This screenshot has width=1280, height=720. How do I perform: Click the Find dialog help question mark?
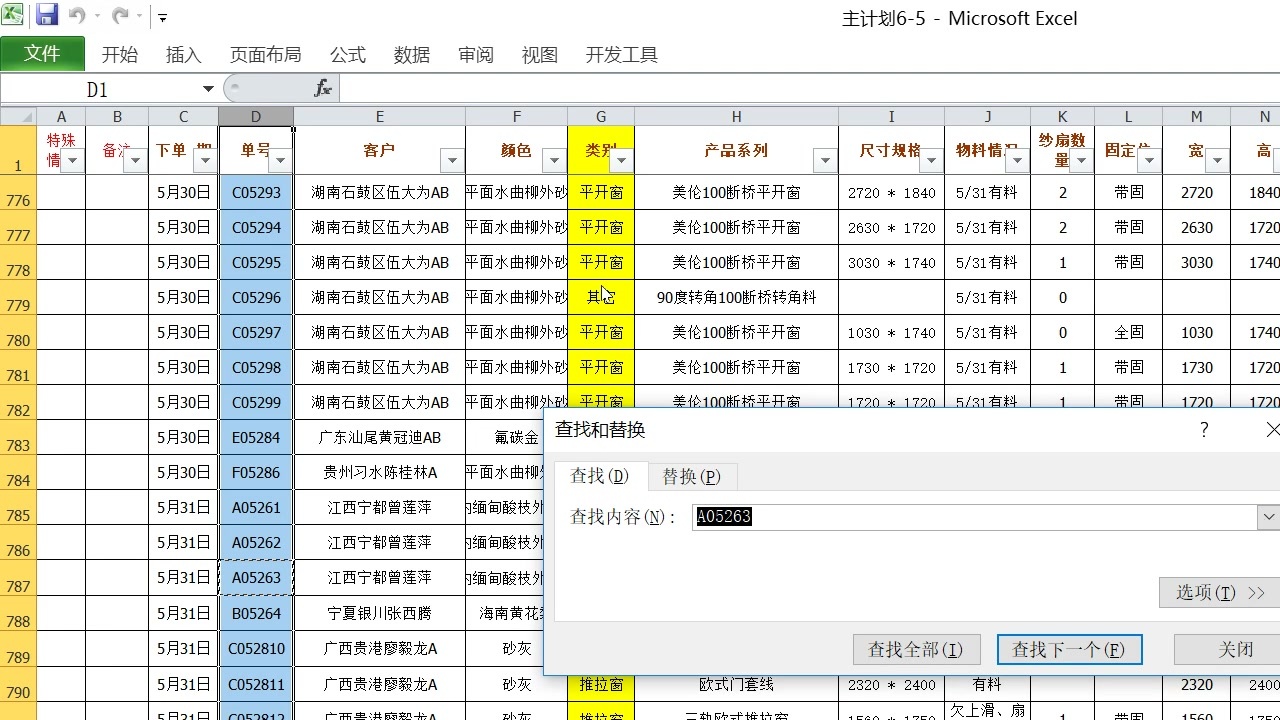(1204, 430)
